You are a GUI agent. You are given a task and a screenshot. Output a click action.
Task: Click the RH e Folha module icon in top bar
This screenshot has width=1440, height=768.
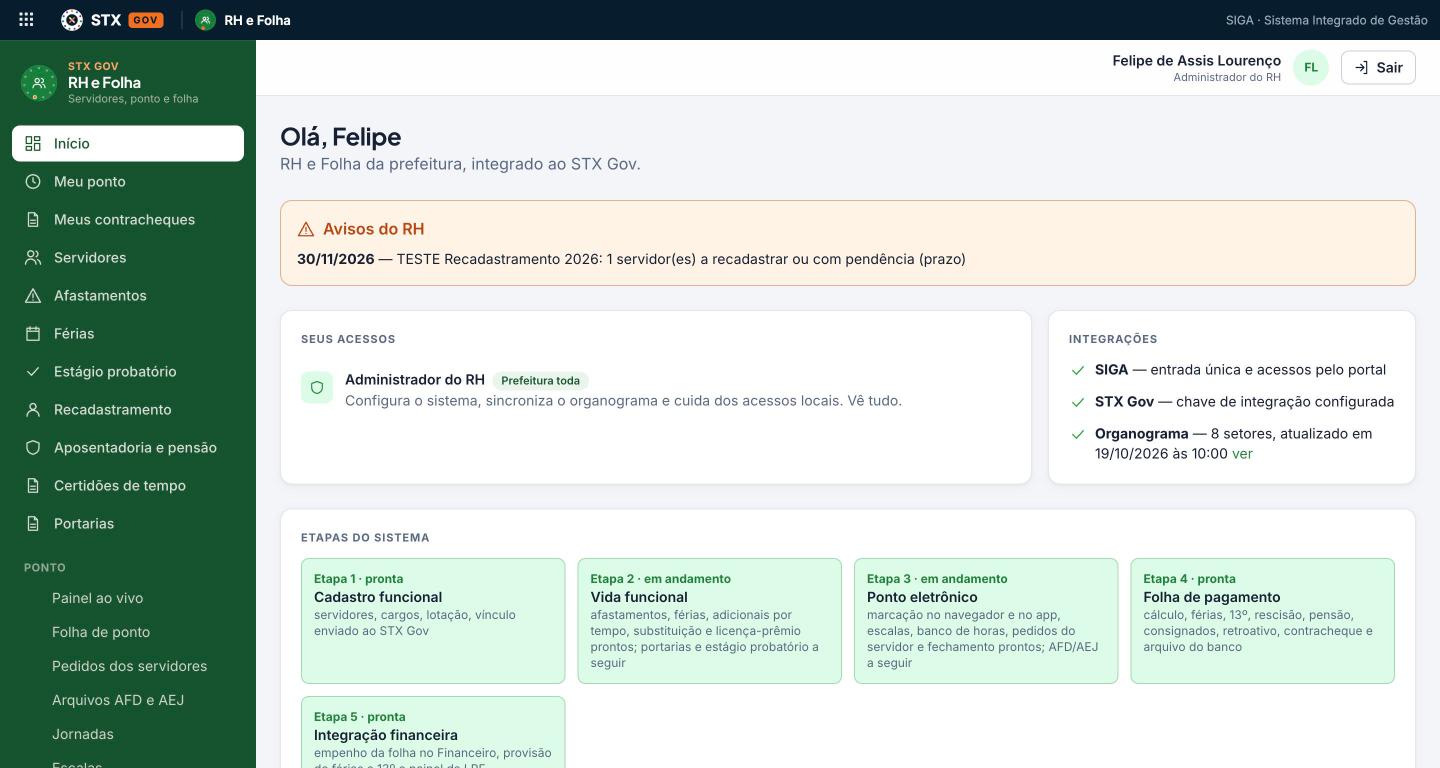pos(205,20)
